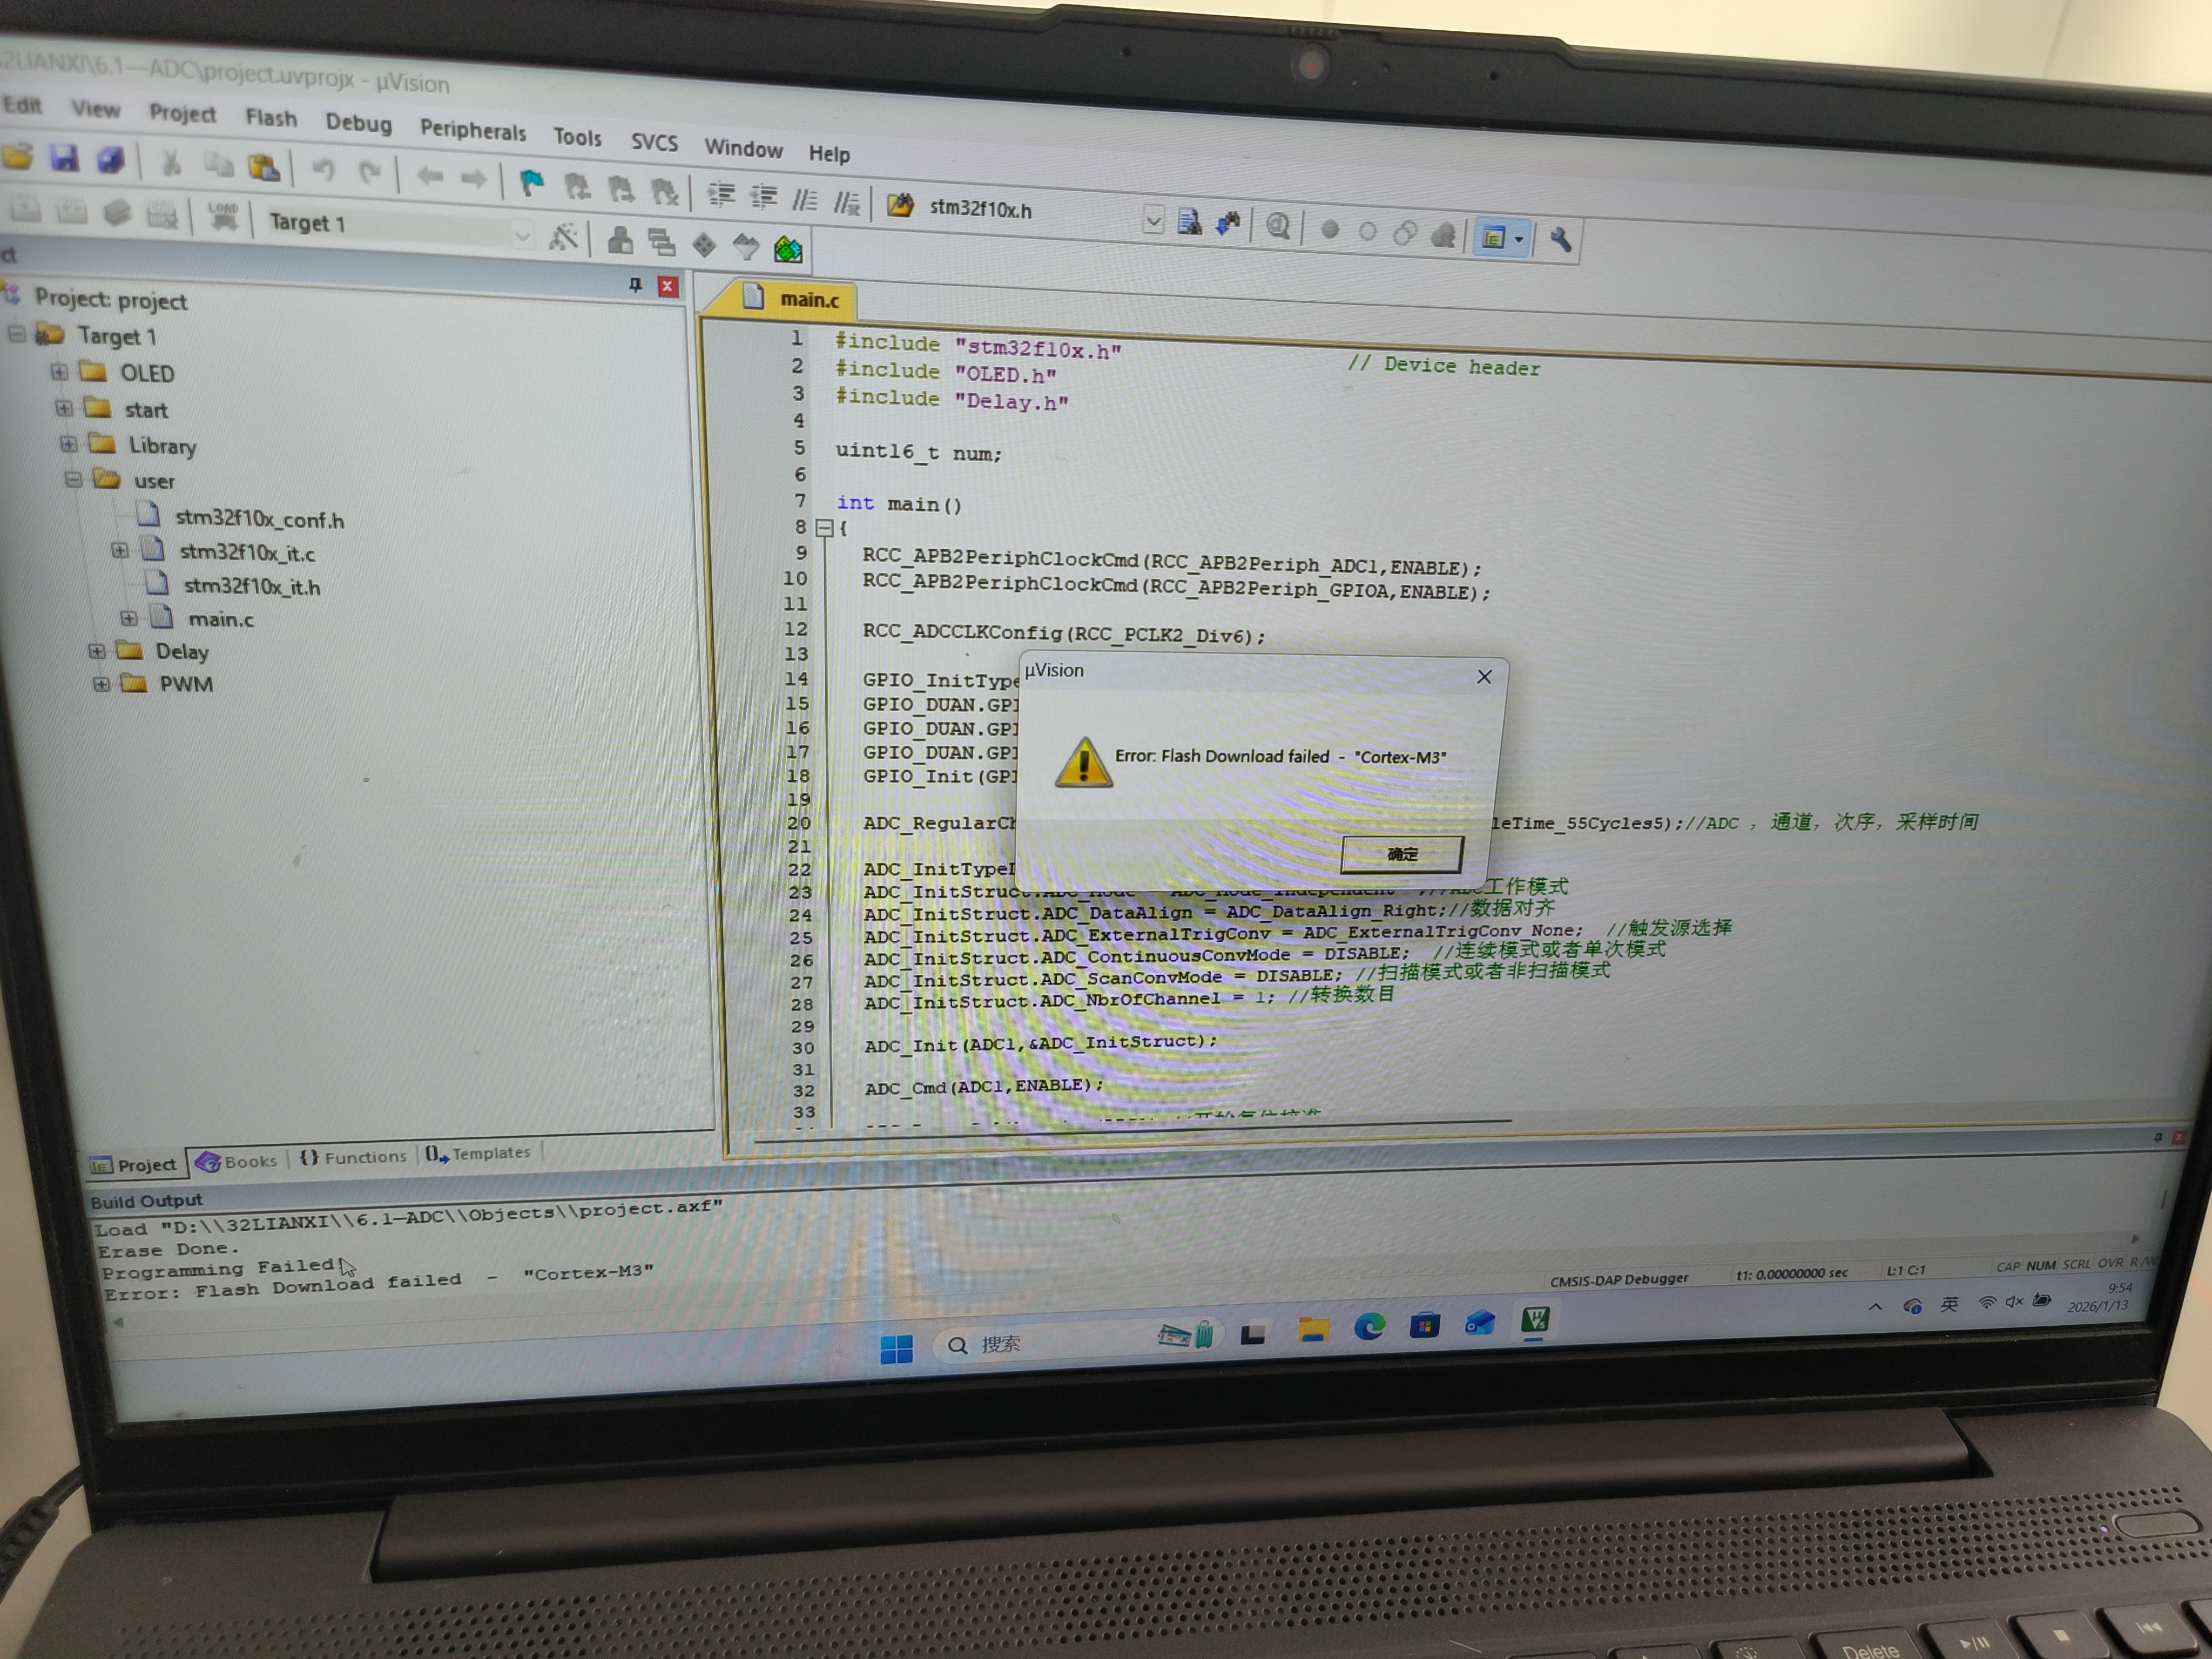Select stm32f10x_it.c in project tree

point(246,553)
